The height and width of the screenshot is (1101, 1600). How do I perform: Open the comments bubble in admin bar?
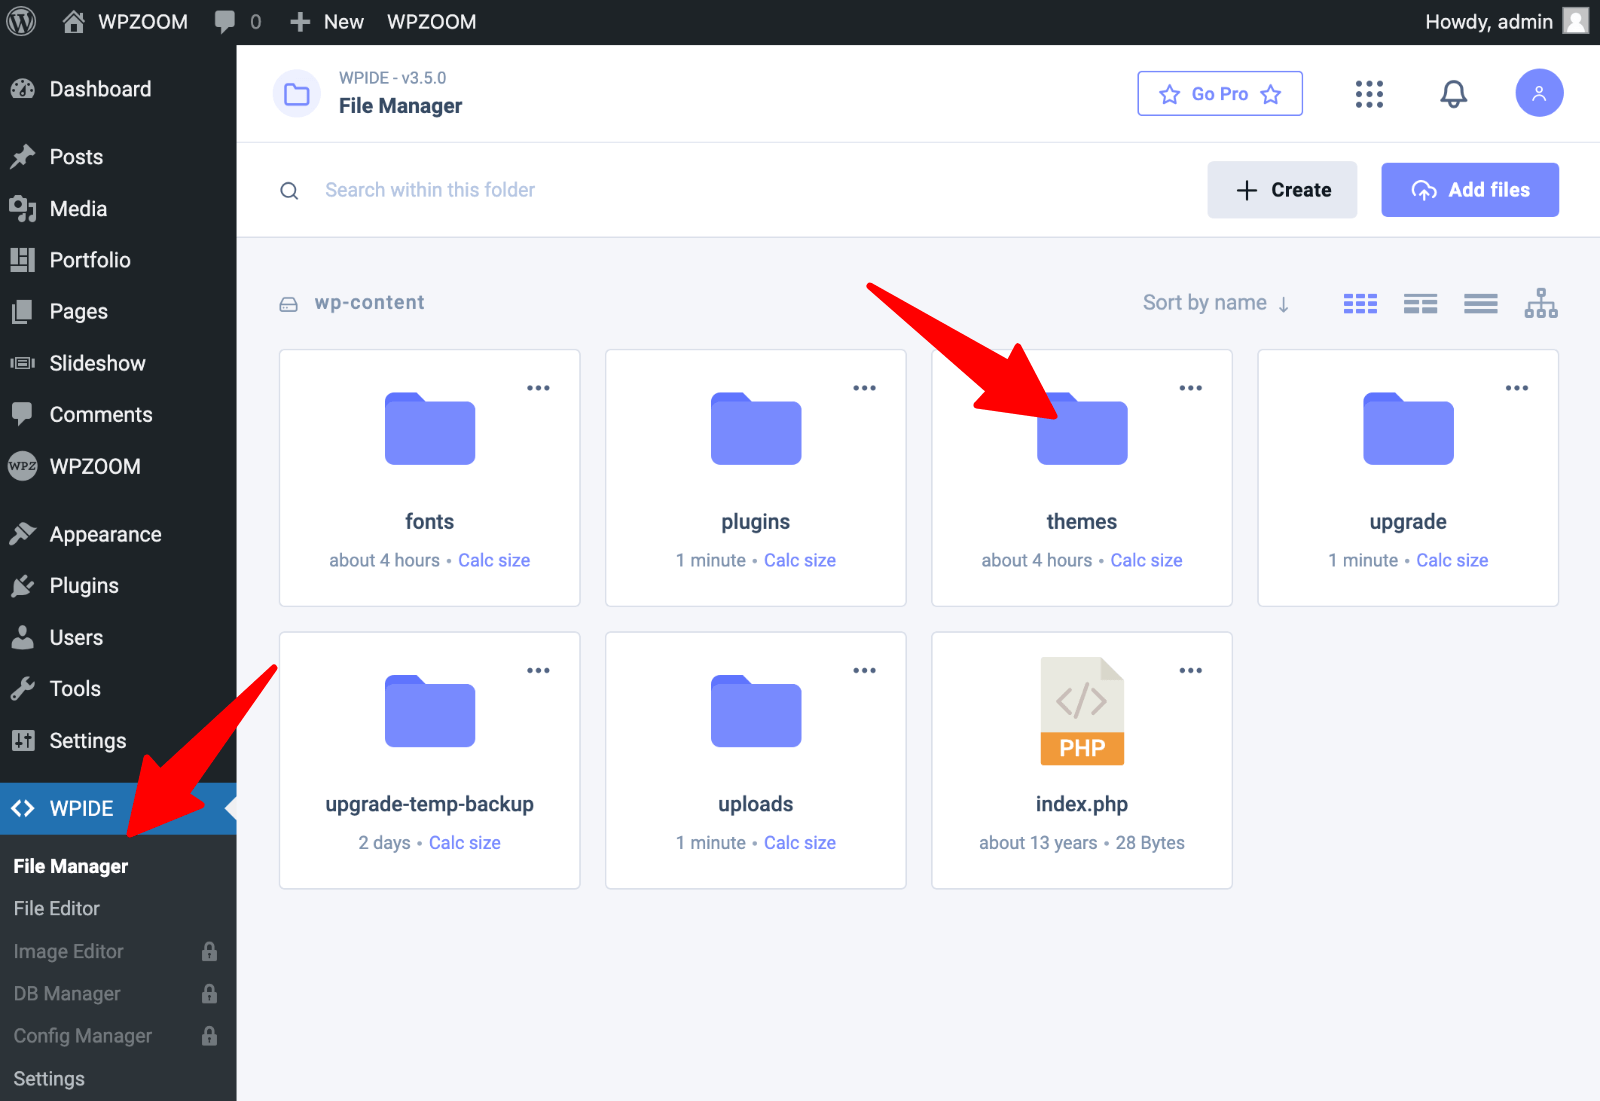238,21
